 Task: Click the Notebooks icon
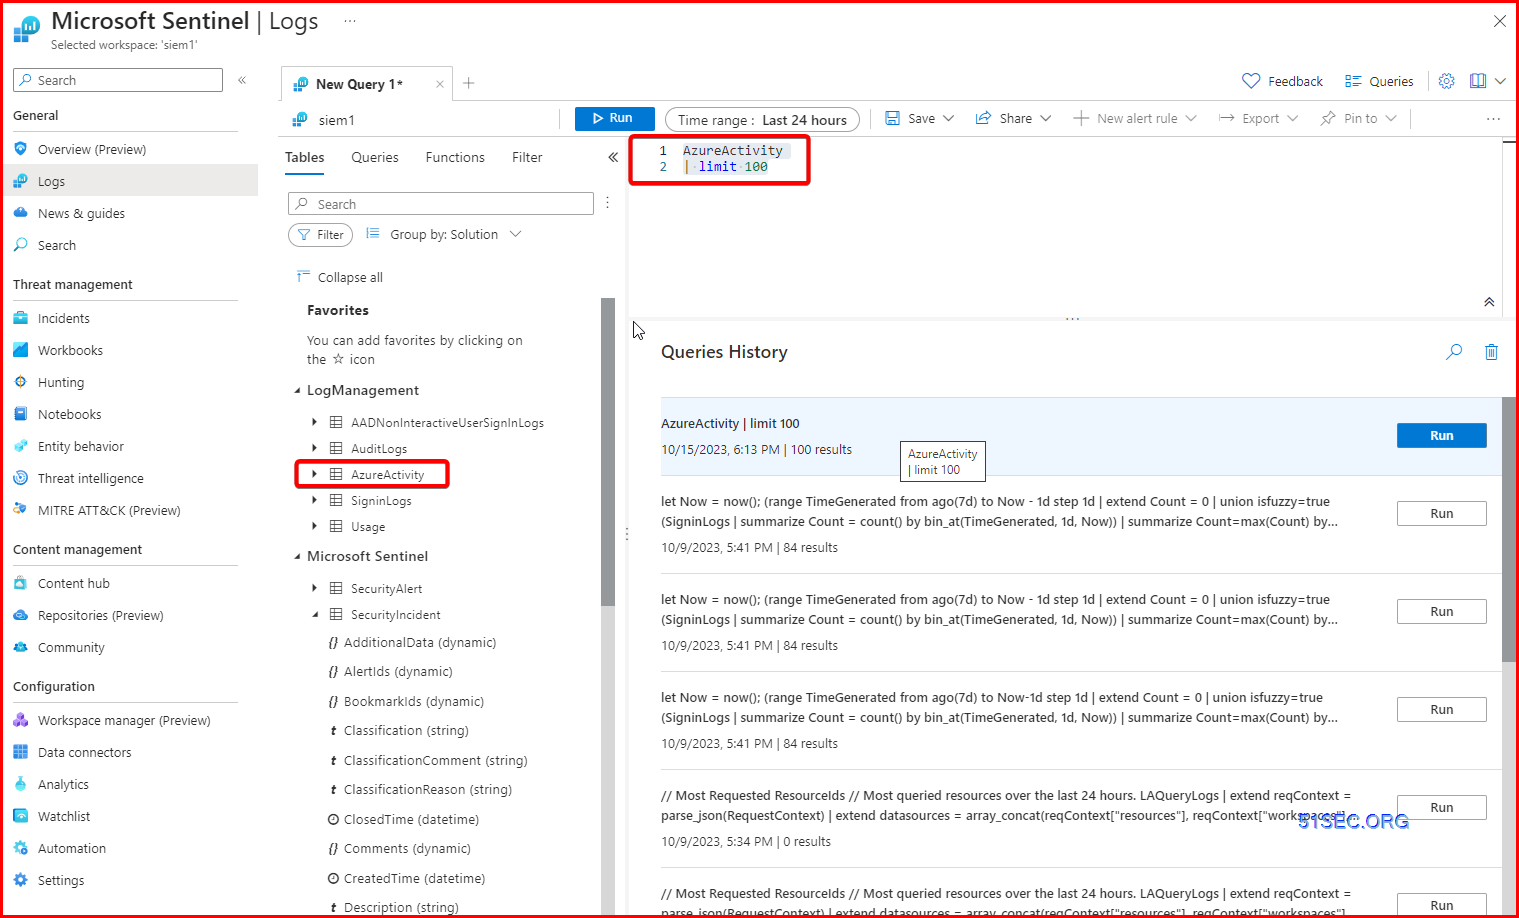20,414
